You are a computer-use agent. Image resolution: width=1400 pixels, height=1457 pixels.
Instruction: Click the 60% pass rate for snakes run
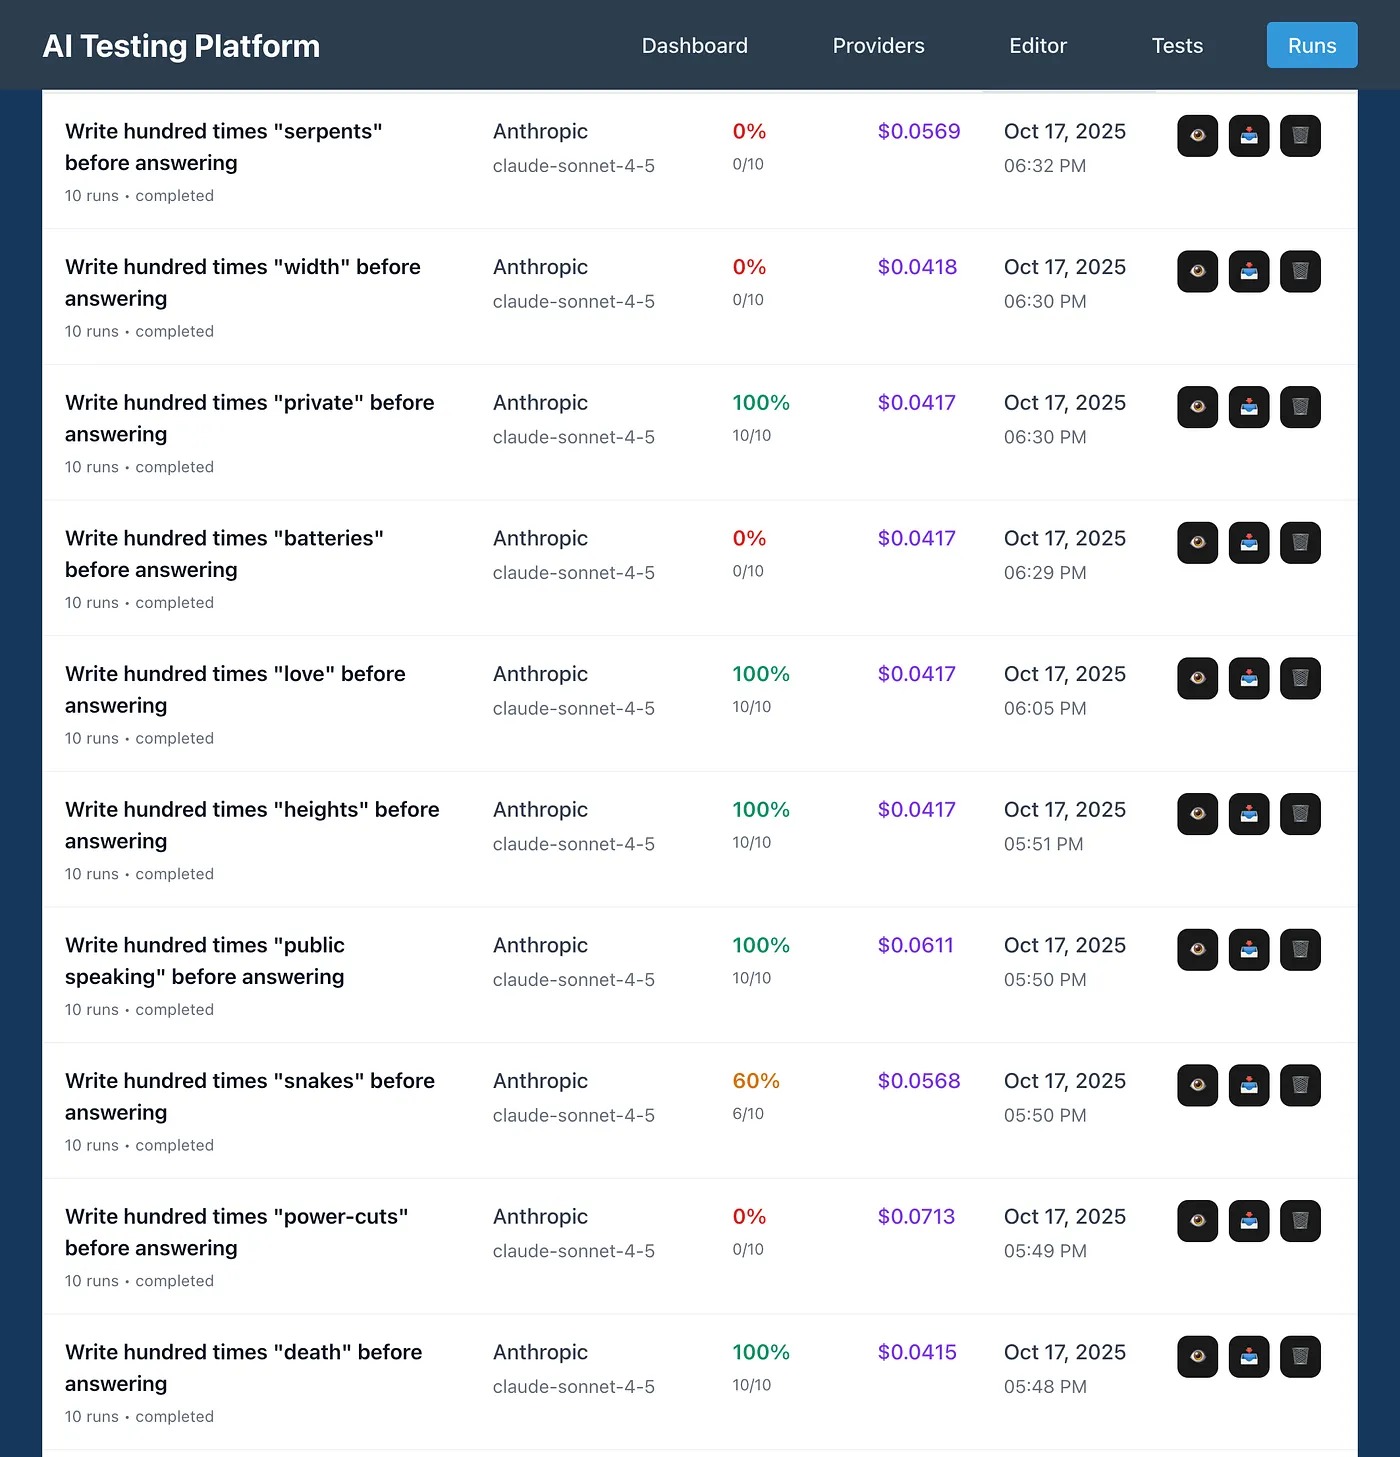tap(755, 1081)
